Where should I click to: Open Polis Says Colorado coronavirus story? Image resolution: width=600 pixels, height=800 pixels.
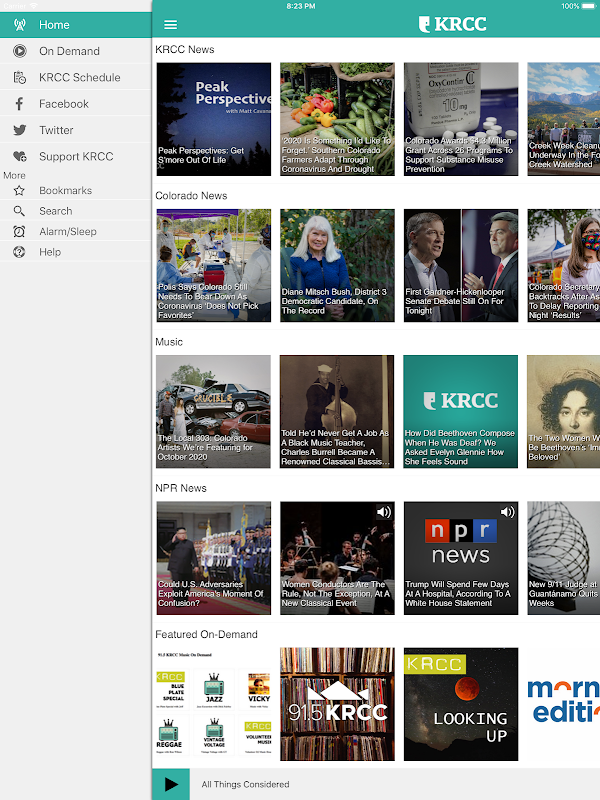pyautogui.click(x=214, y=265)
